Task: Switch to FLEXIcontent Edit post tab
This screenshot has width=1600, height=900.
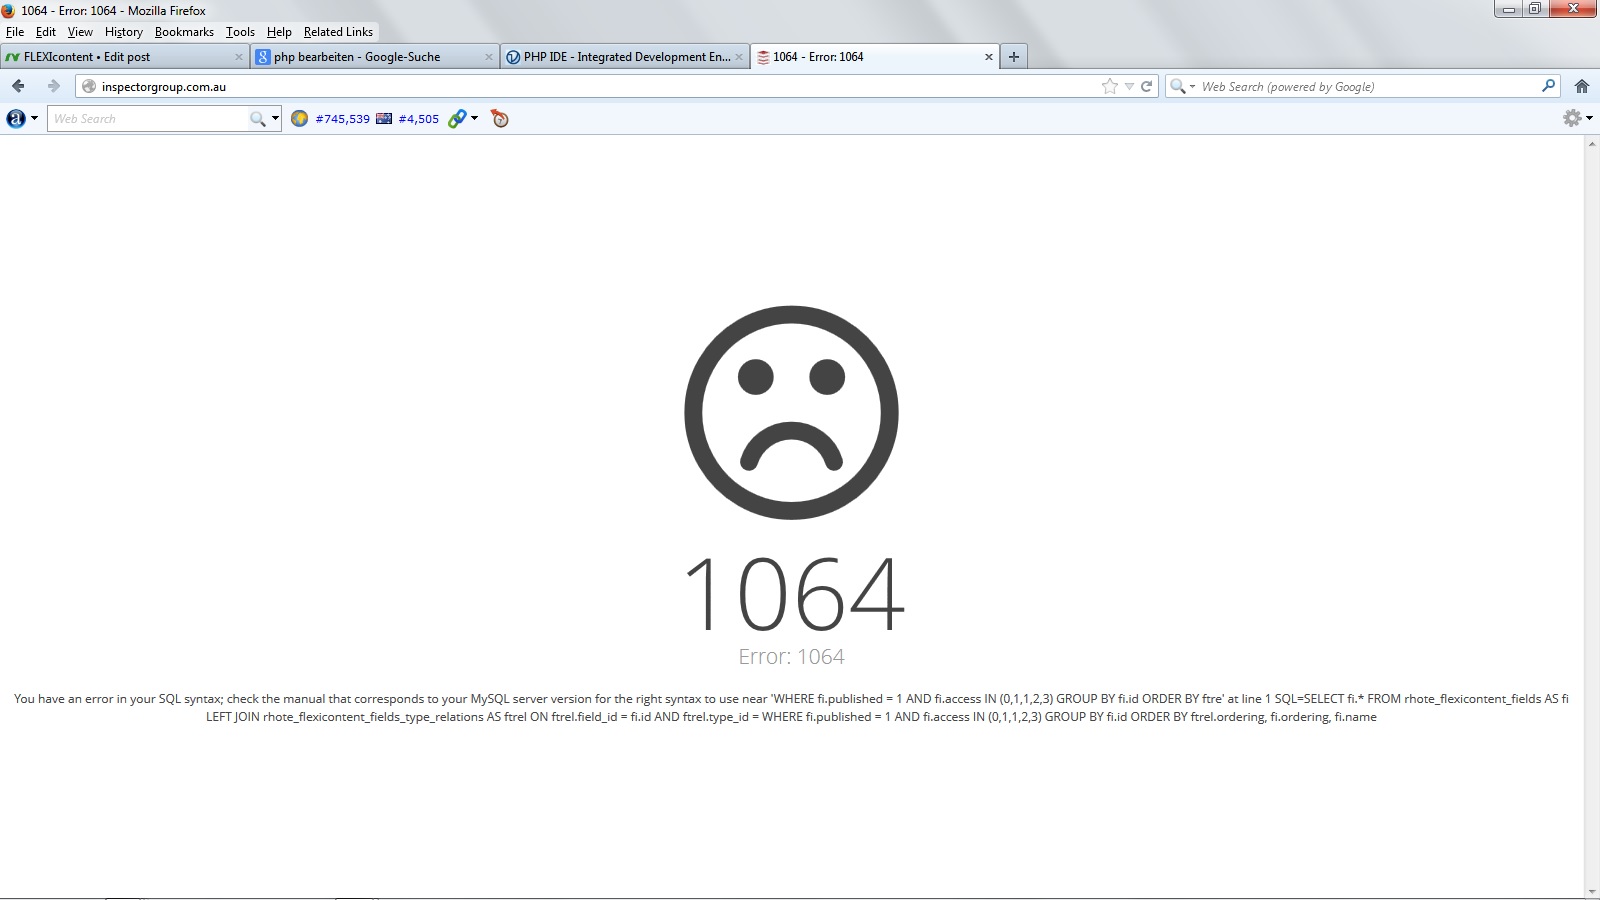Action: [x=124, y=57]
